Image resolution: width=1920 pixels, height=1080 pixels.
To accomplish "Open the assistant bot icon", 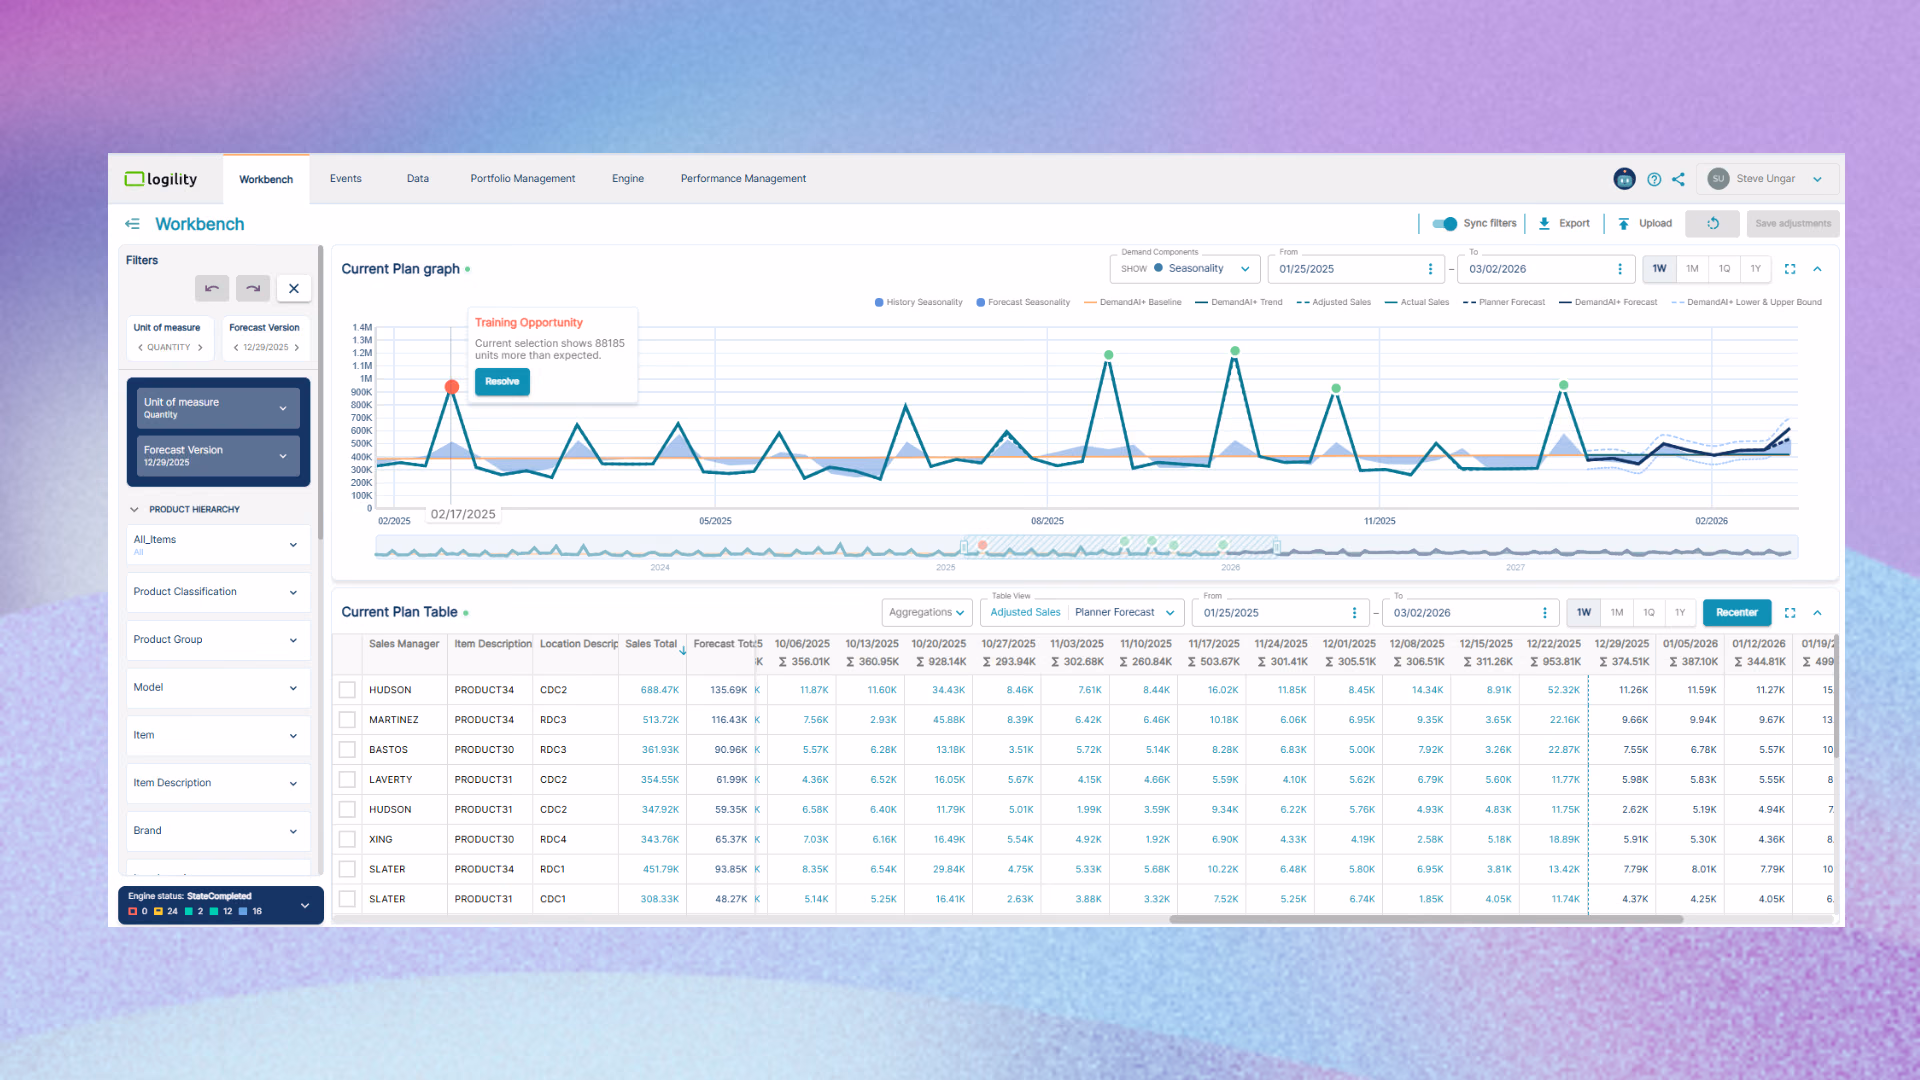I will (x=1624, y=179).
